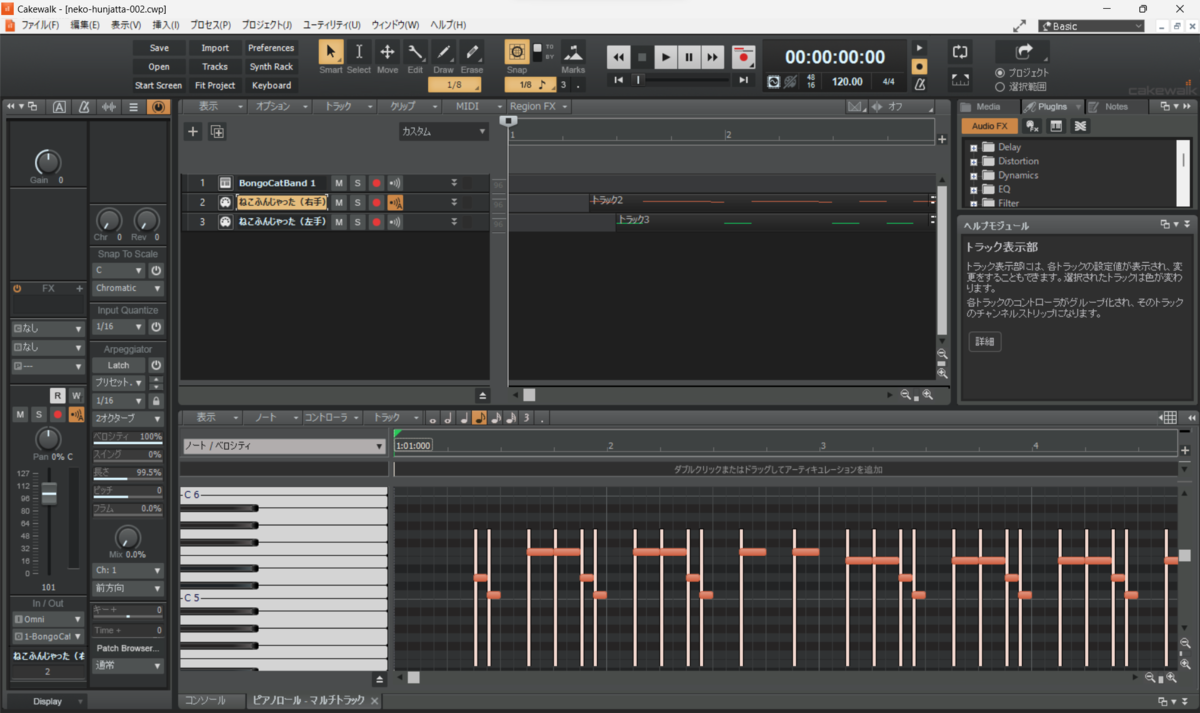The height and width of the screenshot is (713, 1200).
Task: Open the 1-BongoCat output dropdown
Action: [48, 636]
